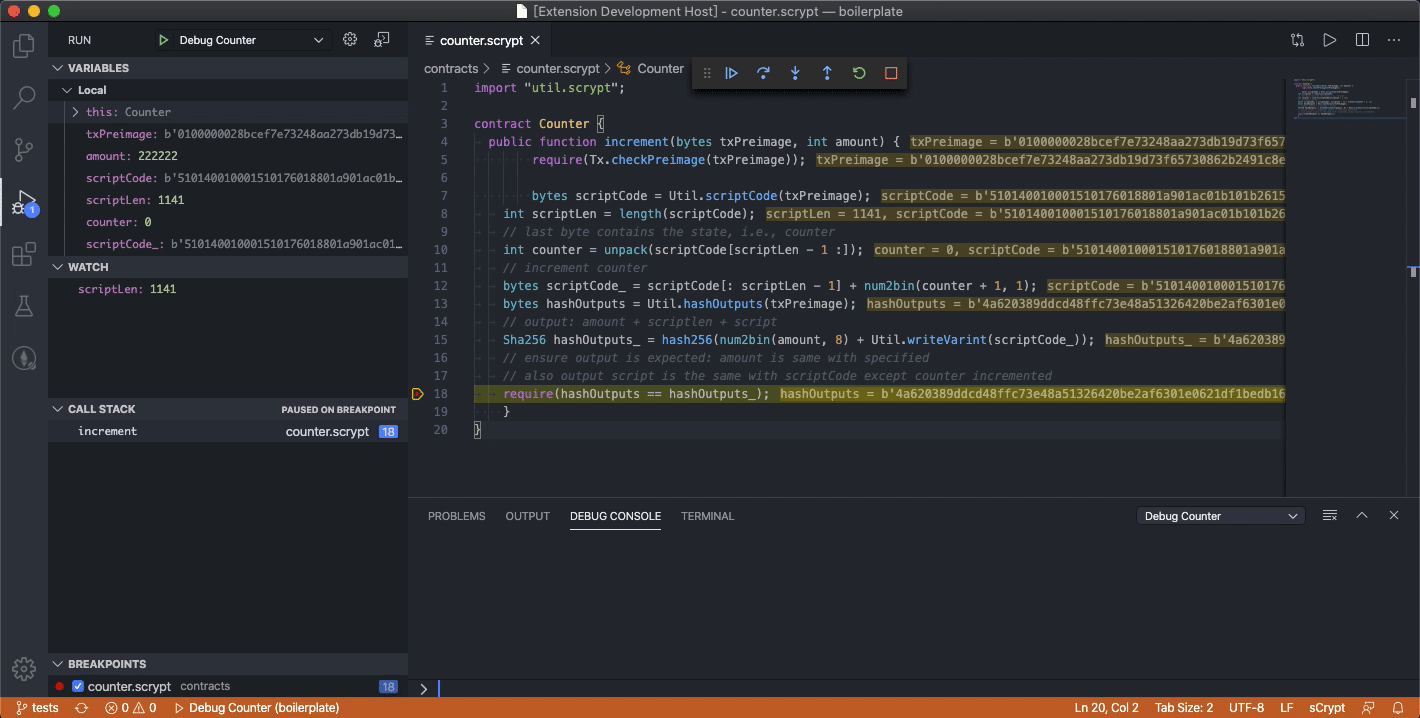Click the Step Out debug icon
The image size is (1420, 718).
pos(827,73)
